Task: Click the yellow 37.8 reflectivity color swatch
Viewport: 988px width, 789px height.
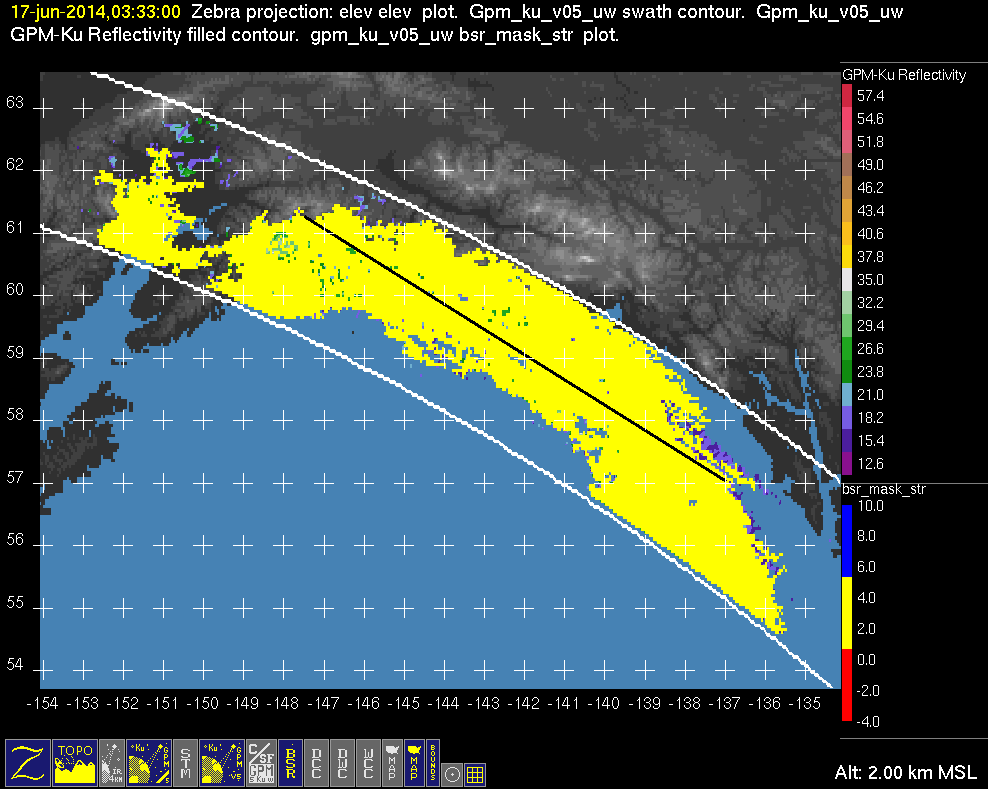Action: pos(847,257)
